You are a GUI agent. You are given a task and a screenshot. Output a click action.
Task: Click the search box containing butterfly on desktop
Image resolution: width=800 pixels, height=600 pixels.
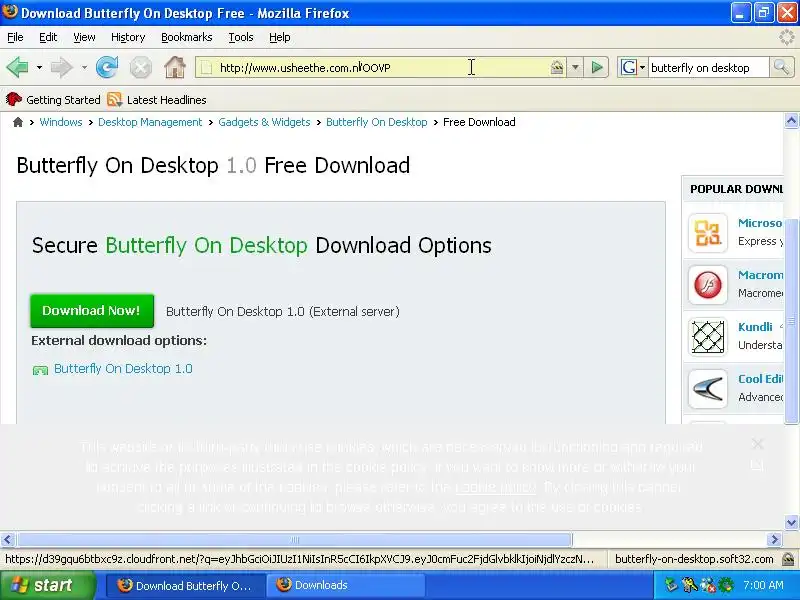(708, 67)
